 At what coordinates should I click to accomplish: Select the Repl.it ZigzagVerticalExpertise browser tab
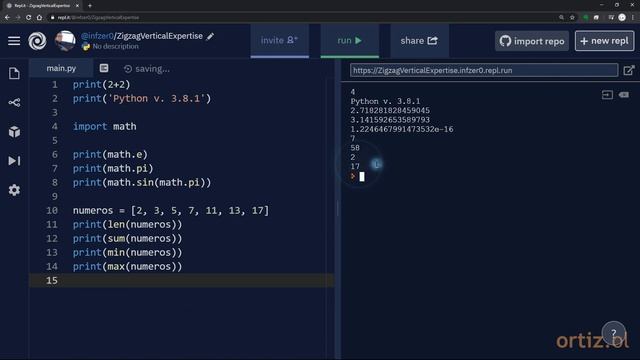[x=42, y=6]
